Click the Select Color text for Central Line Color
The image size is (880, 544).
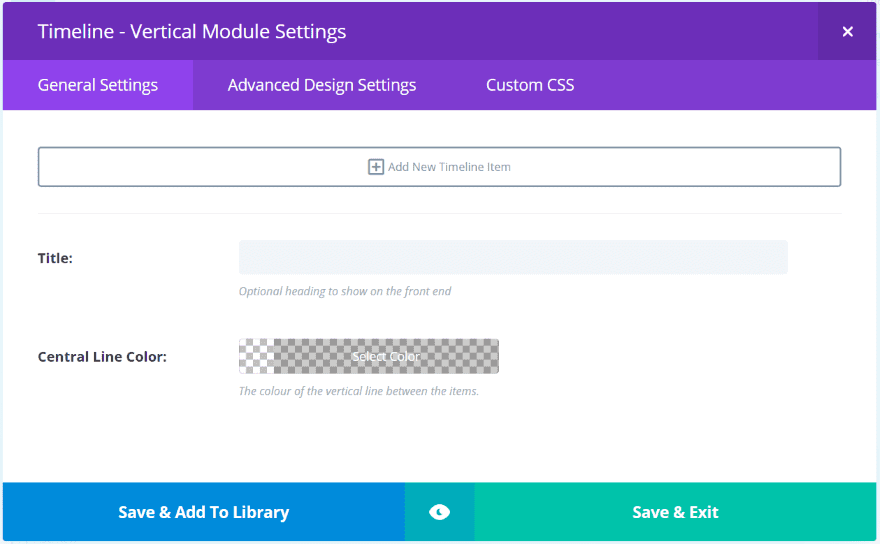(x=386, y=357)
